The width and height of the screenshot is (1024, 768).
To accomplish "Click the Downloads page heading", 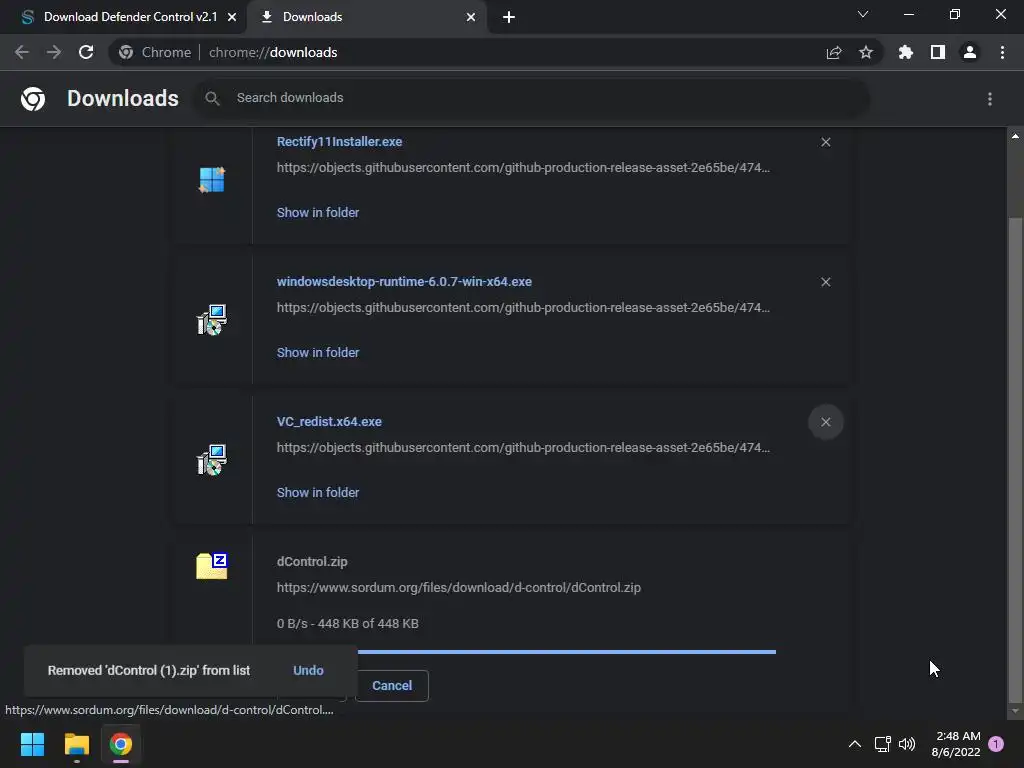I will [x=123, y=99].
